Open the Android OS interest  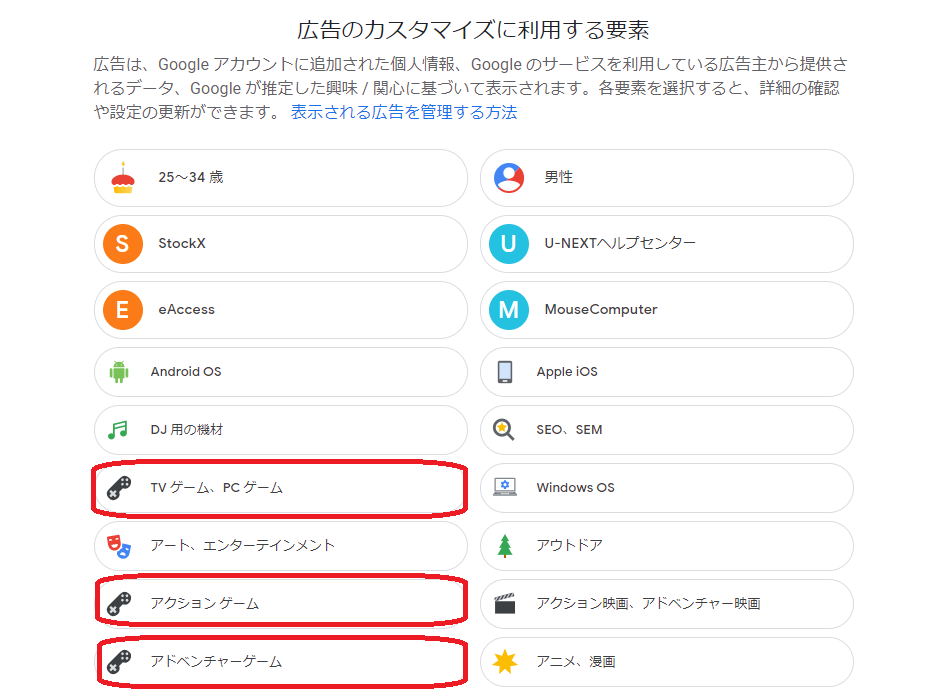(281, 372)
